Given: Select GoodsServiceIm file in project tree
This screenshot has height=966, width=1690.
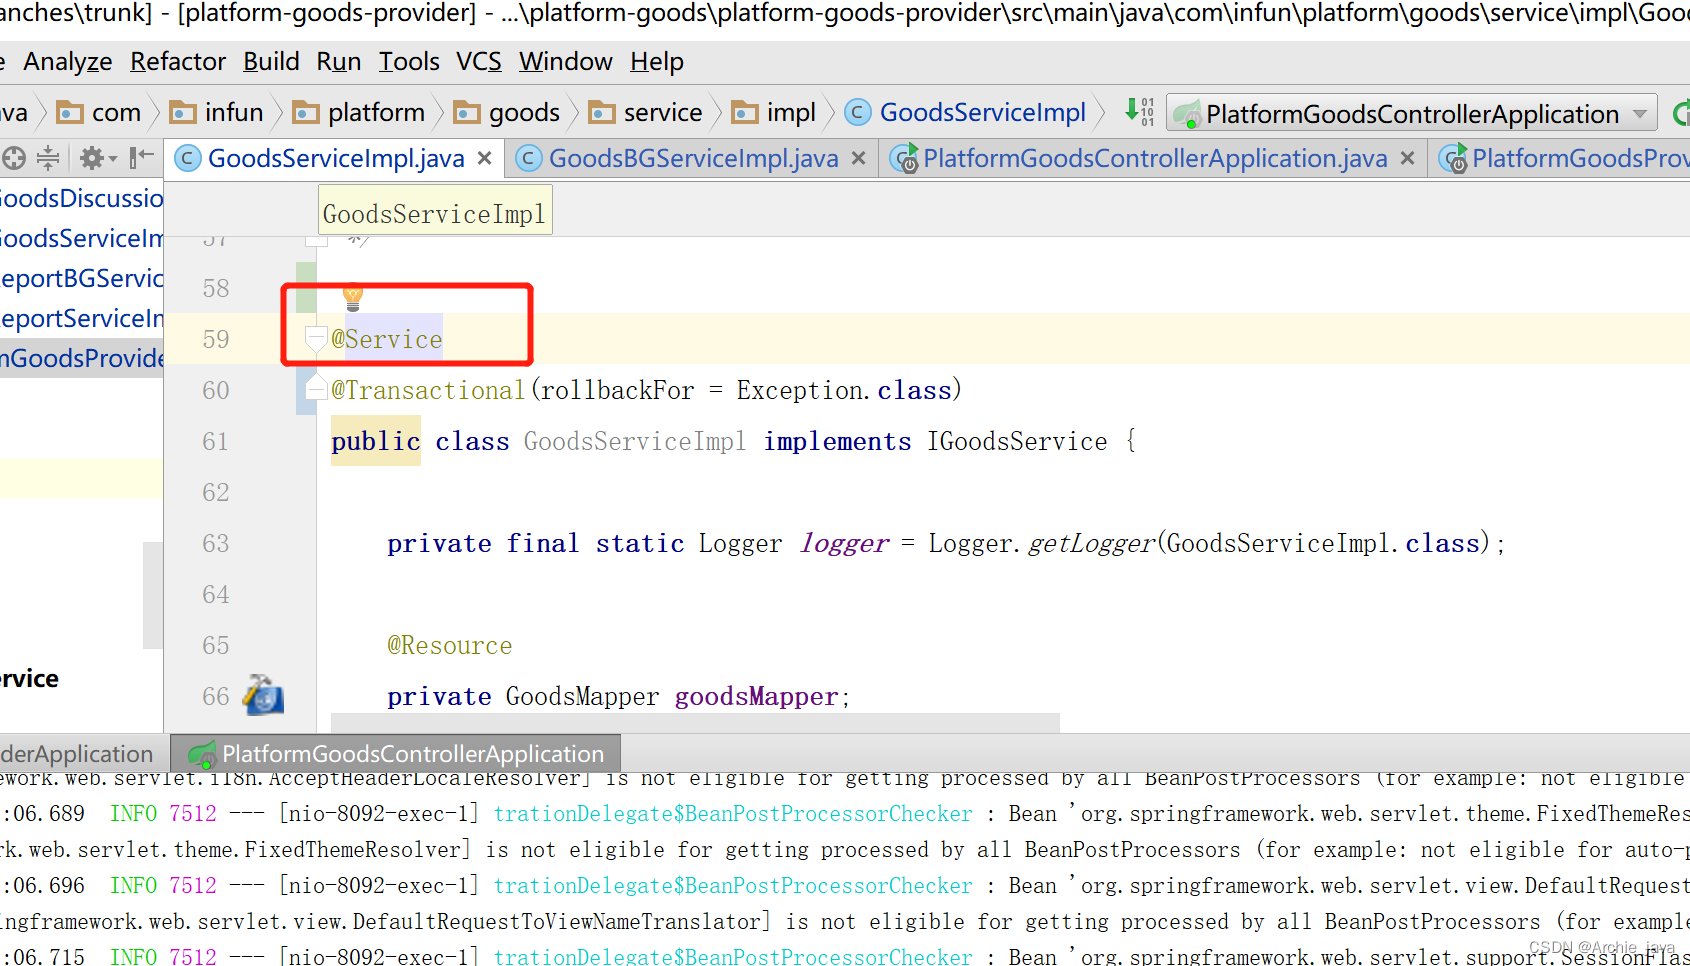Looking at the screenshot, I should click(x=81, y=238).
